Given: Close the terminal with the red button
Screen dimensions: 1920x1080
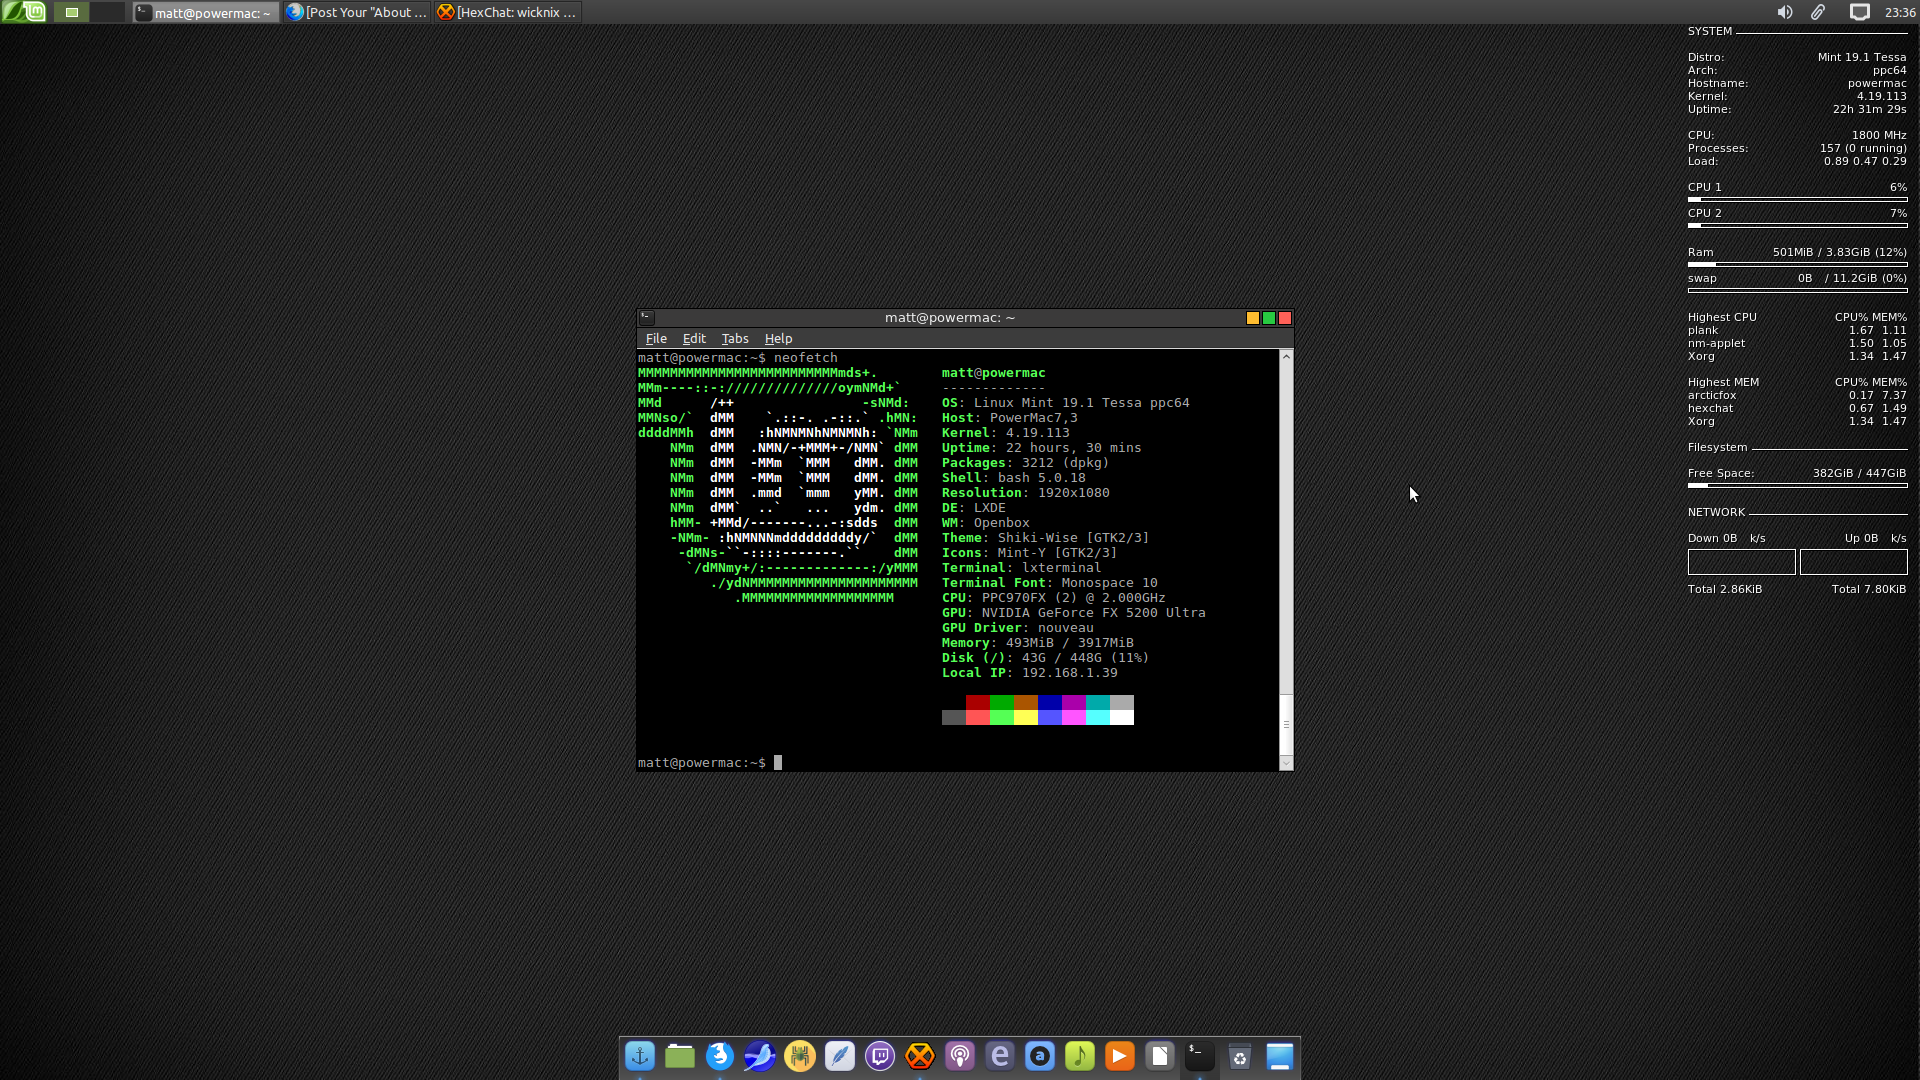Looking at the screenshot, I should click(x=1285, y=318).
